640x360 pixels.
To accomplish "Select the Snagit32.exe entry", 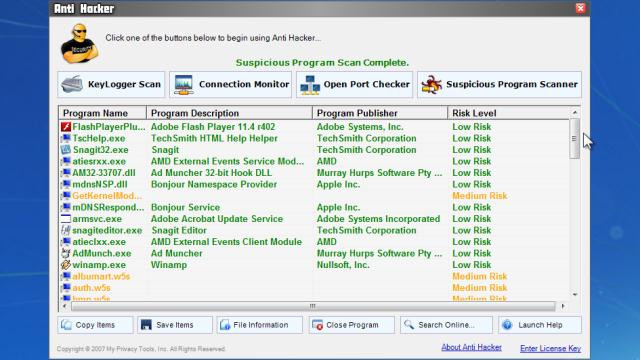I will [x=100, y=150].
